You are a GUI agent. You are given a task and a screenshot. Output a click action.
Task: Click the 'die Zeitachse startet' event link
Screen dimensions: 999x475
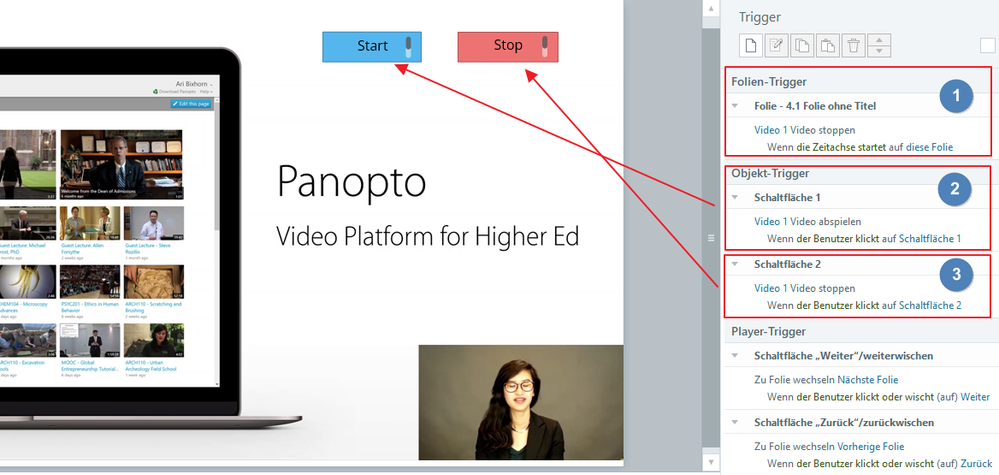coord(841,147)
